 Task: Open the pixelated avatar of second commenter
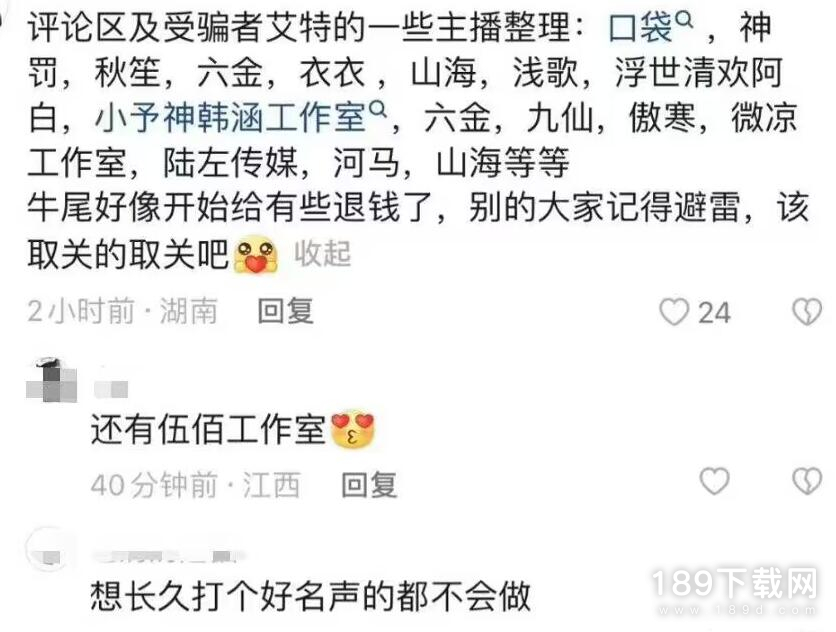51,380
